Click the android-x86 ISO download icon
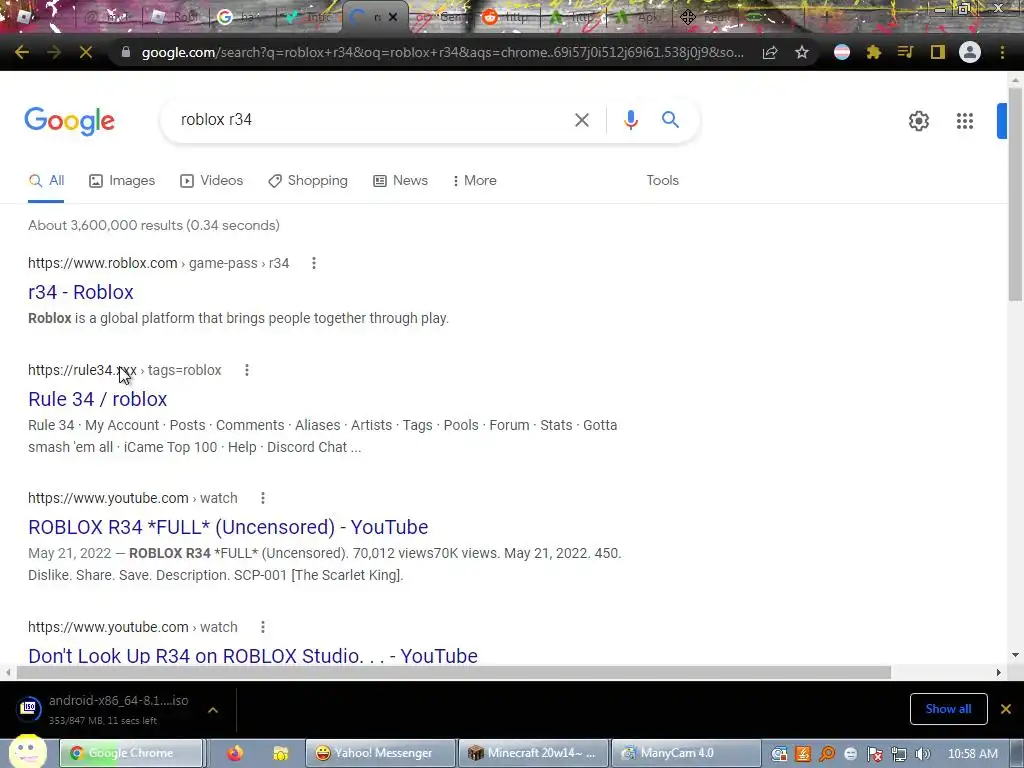Image resolution: width=1024 pixels, height=768 pixels. 29,708
